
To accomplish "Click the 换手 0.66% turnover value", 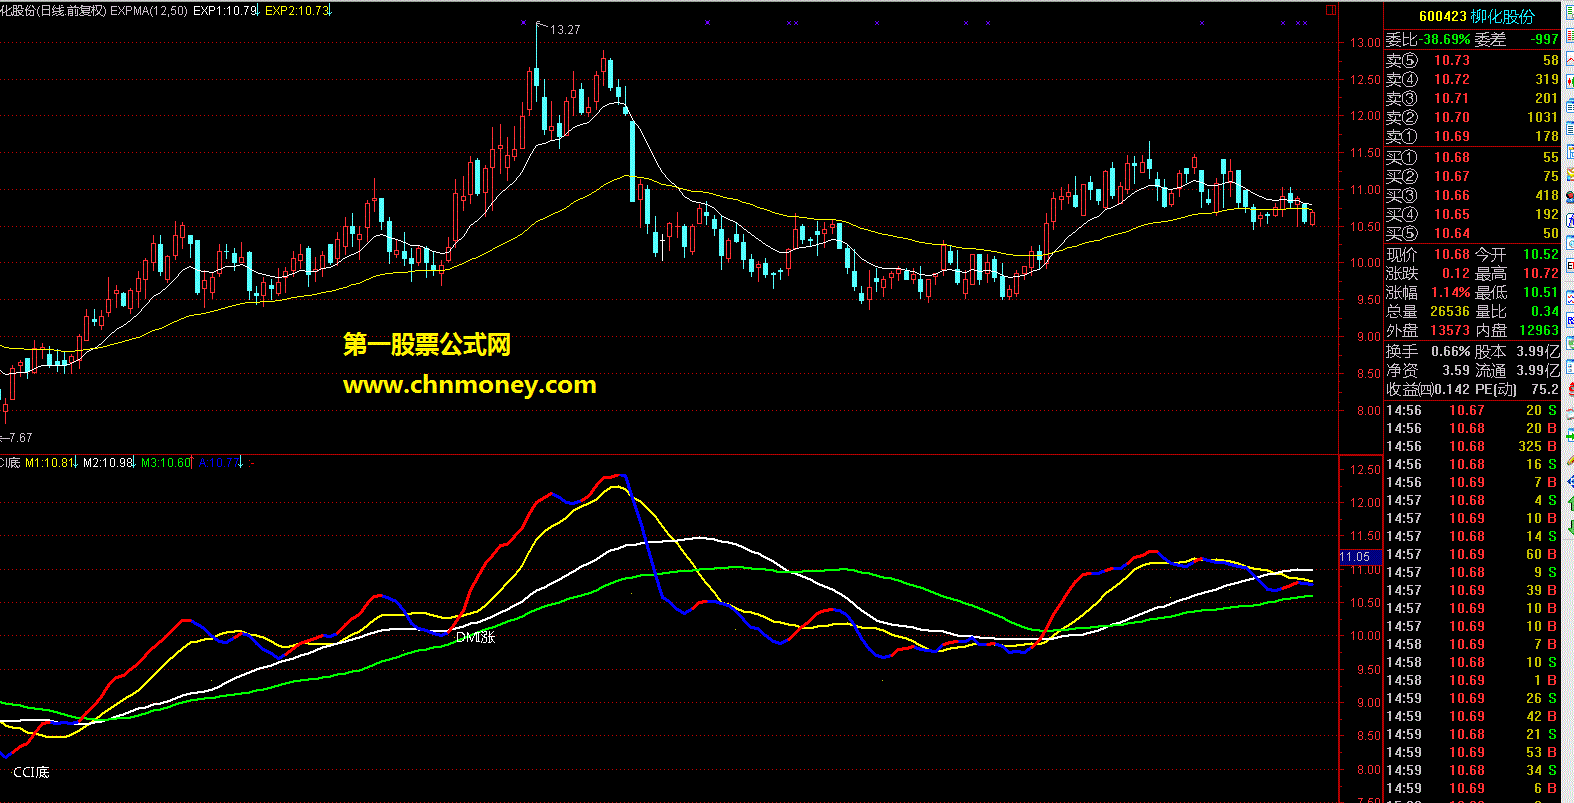I will 1451,352.
